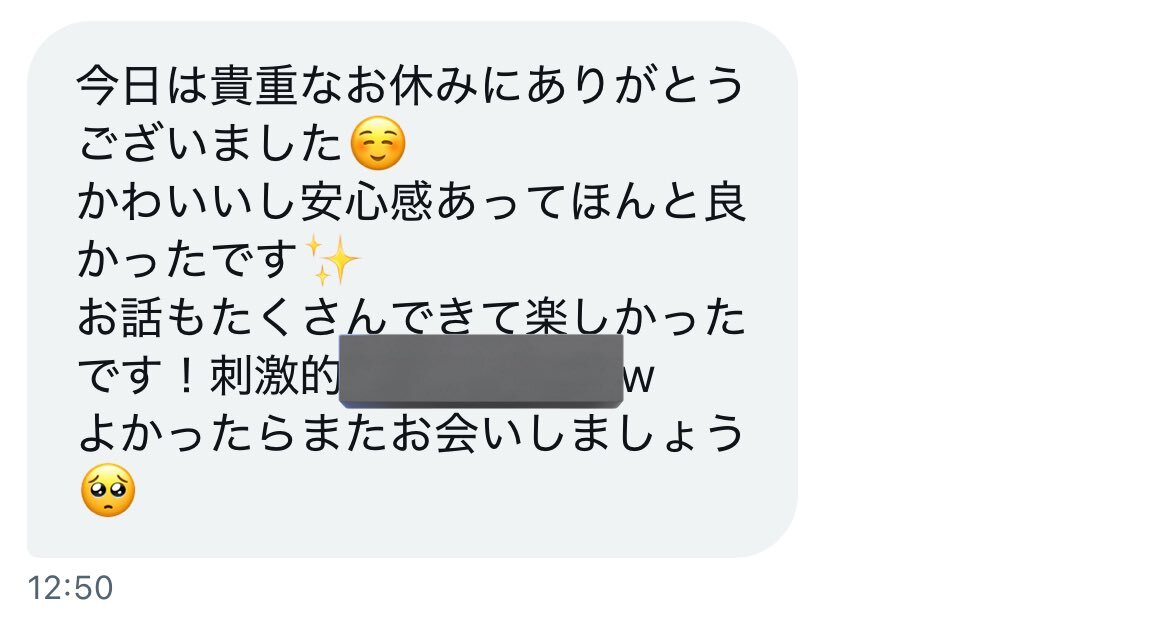
Task: Click the word 刺激的 before the redaction
Action: pyautogui.click(x=275, y=376)
